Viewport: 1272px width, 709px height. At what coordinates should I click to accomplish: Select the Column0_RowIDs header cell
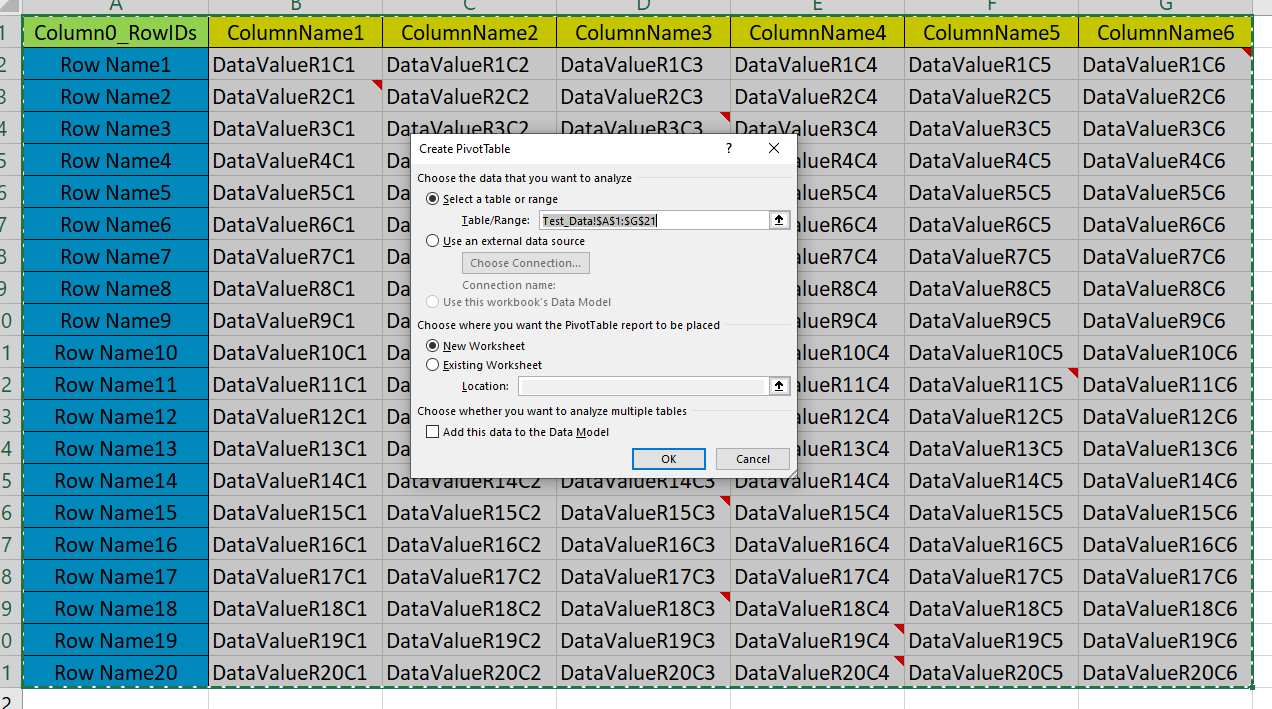pos(115,33)
